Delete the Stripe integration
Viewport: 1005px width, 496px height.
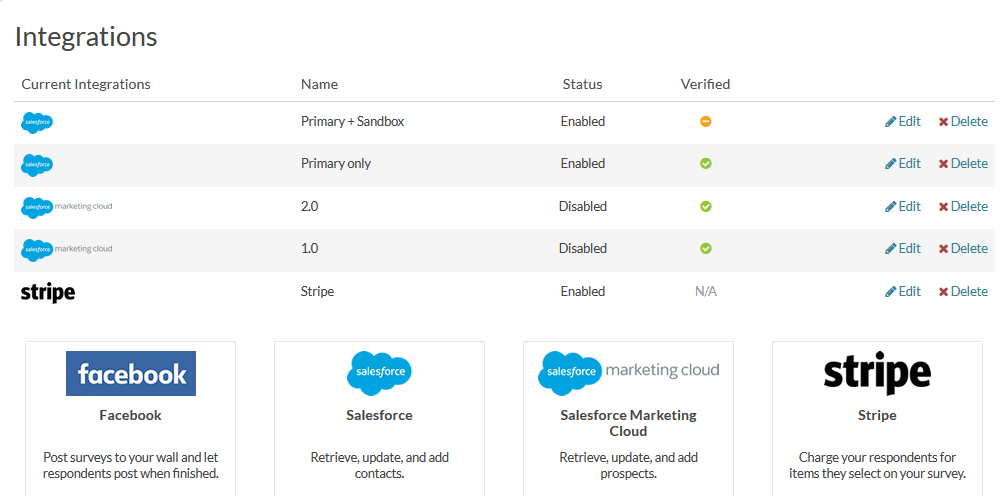pyautogui.click(x=963, y=292)
